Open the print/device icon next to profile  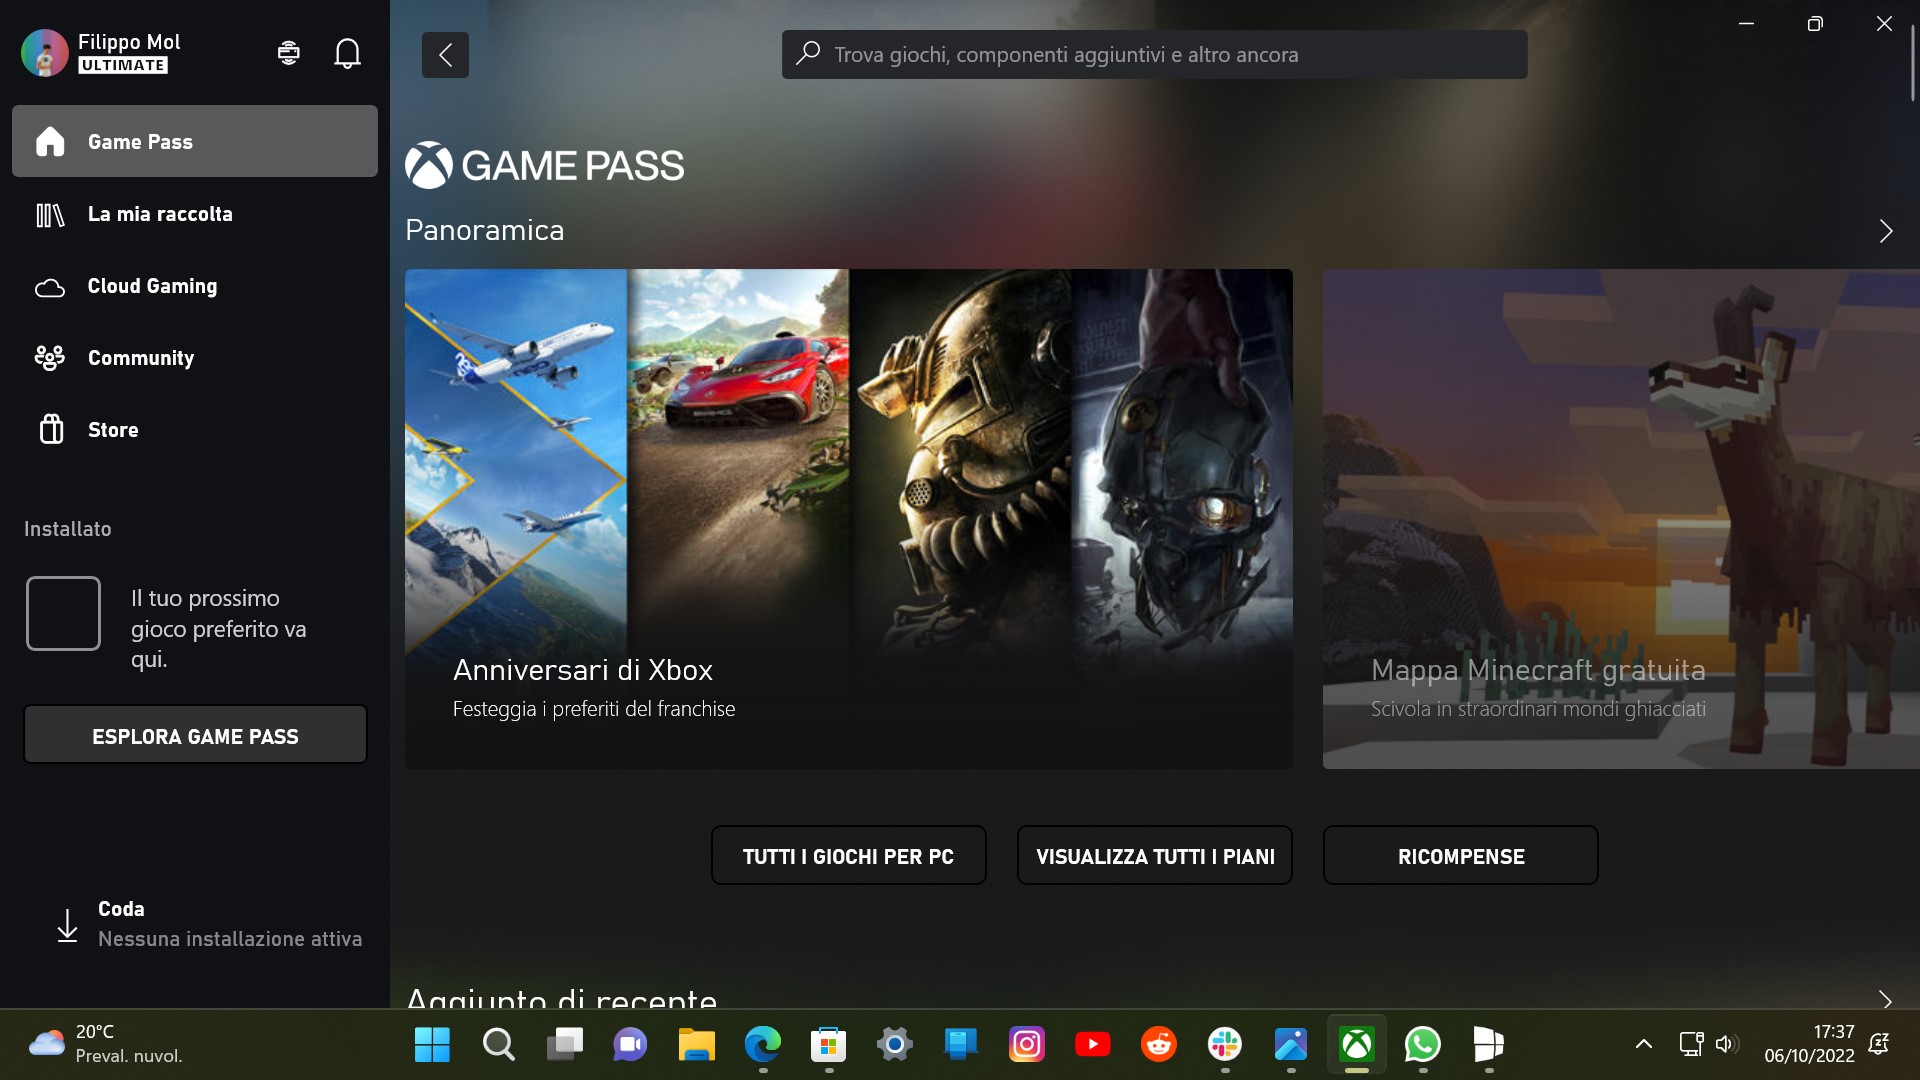tap(289, 53)
